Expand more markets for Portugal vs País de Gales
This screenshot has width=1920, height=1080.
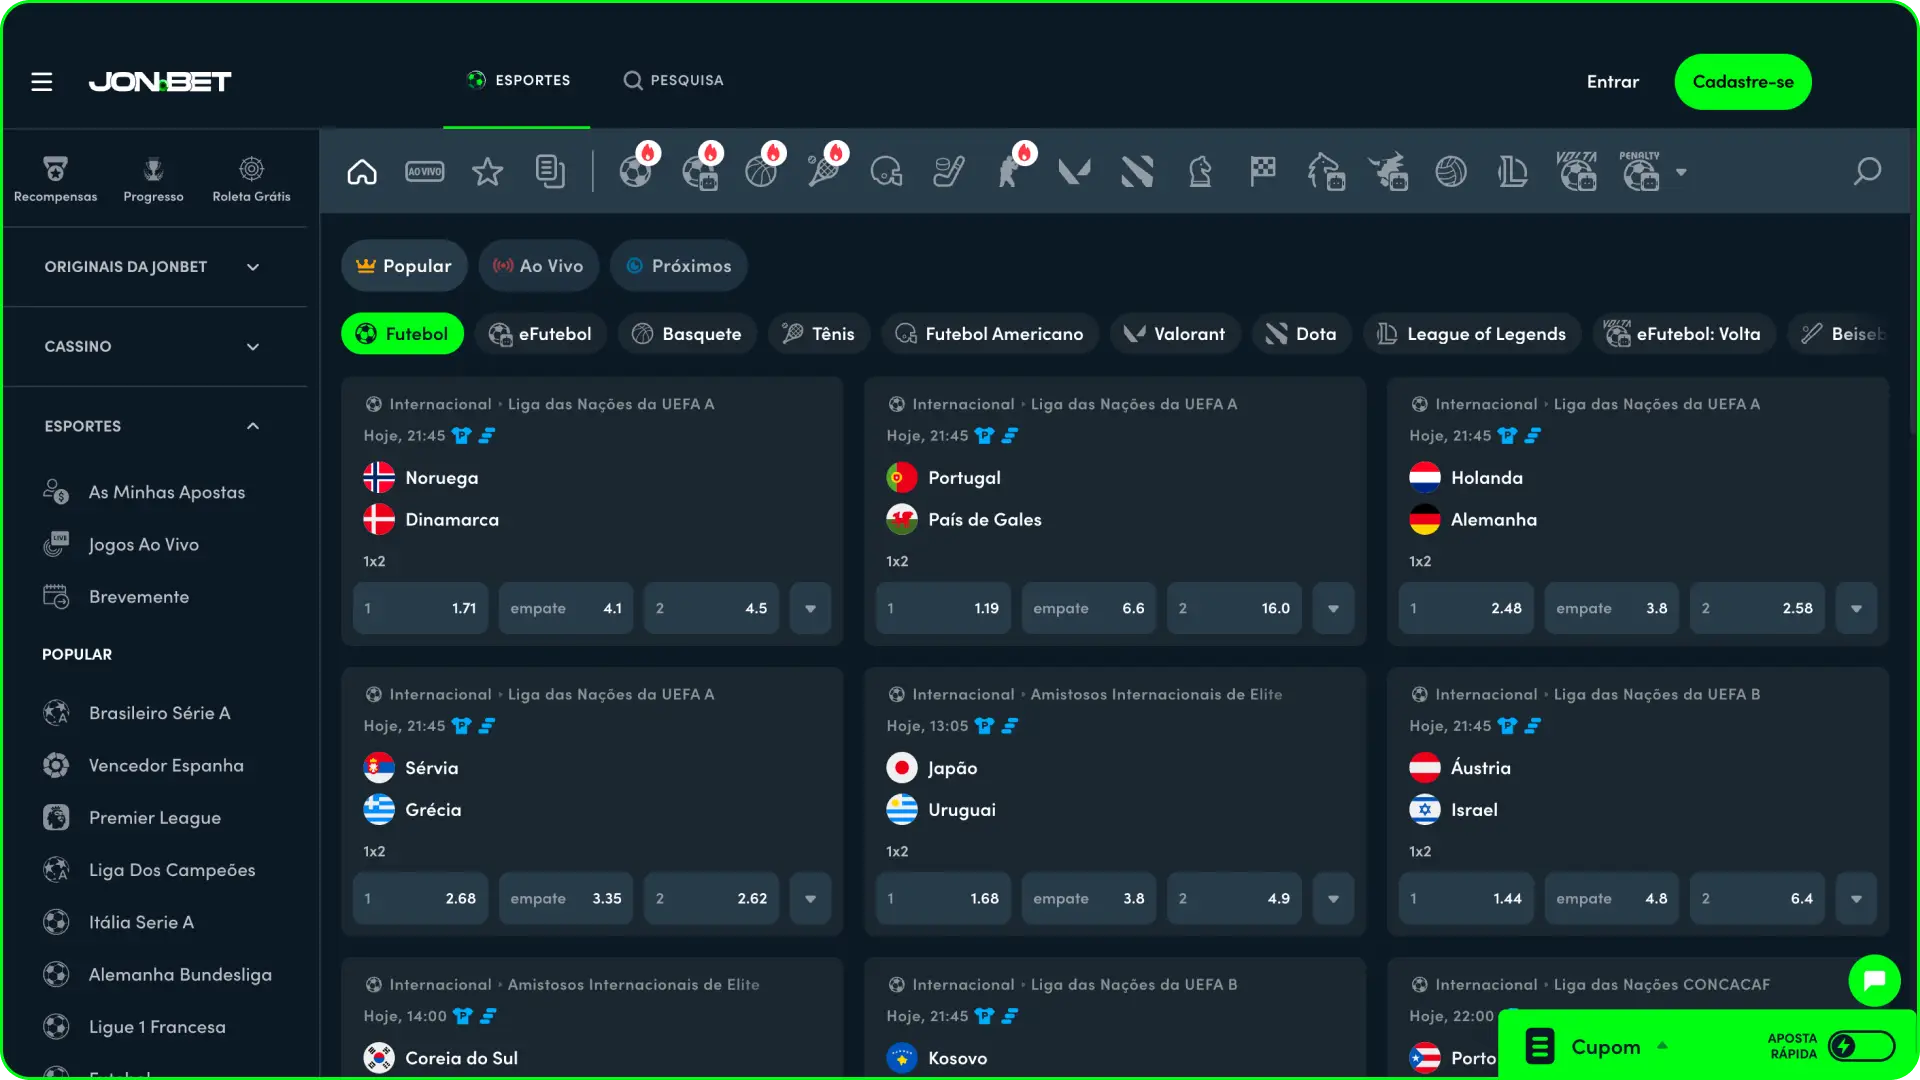[x=1333, y=608]
